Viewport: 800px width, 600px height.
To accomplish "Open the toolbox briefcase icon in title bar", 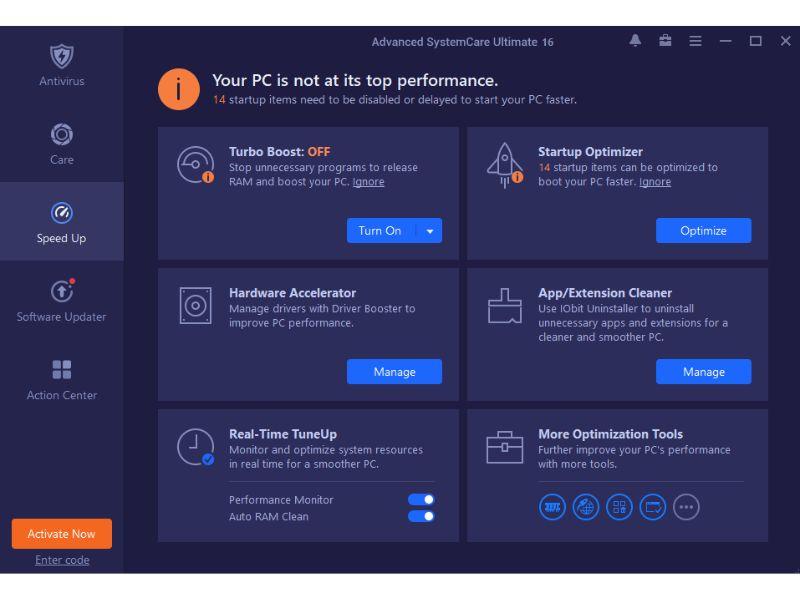I will (x=665, y=41).
